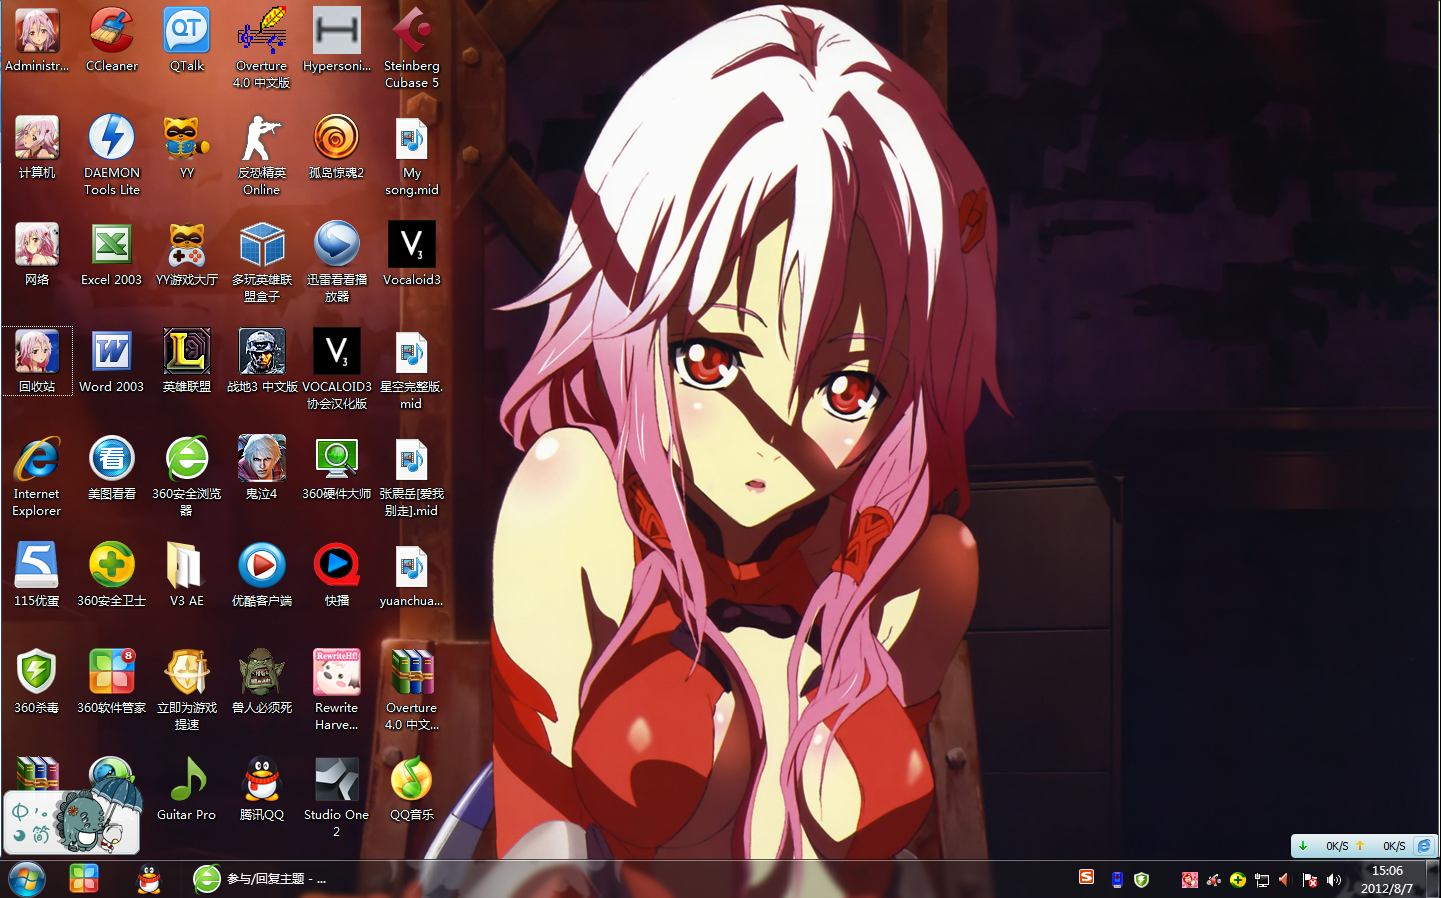Screen dimensions: 1441x898
Task: Open 360杀毒 antivirus shortcut
Action: [x=37, y=682]
